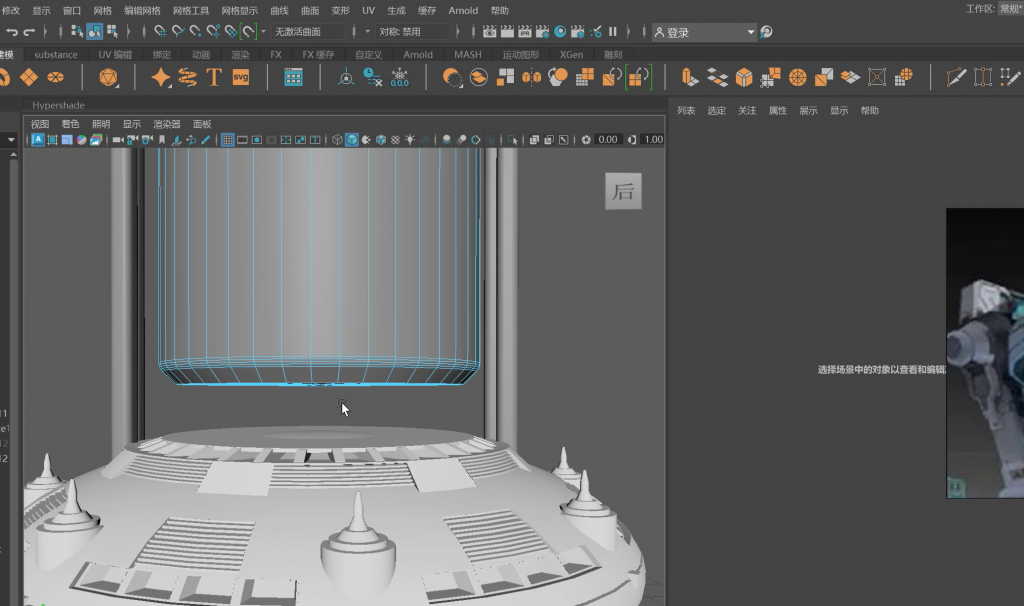
Task: Open the 编辑网格 menu
Action: pyautogui.click(x=142, y=10)
